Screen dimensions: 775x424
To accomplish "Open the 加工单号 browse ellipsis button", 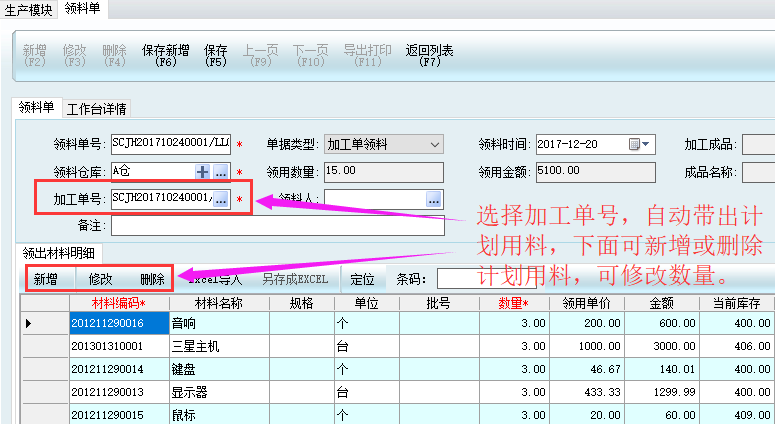I will (220, 199).
